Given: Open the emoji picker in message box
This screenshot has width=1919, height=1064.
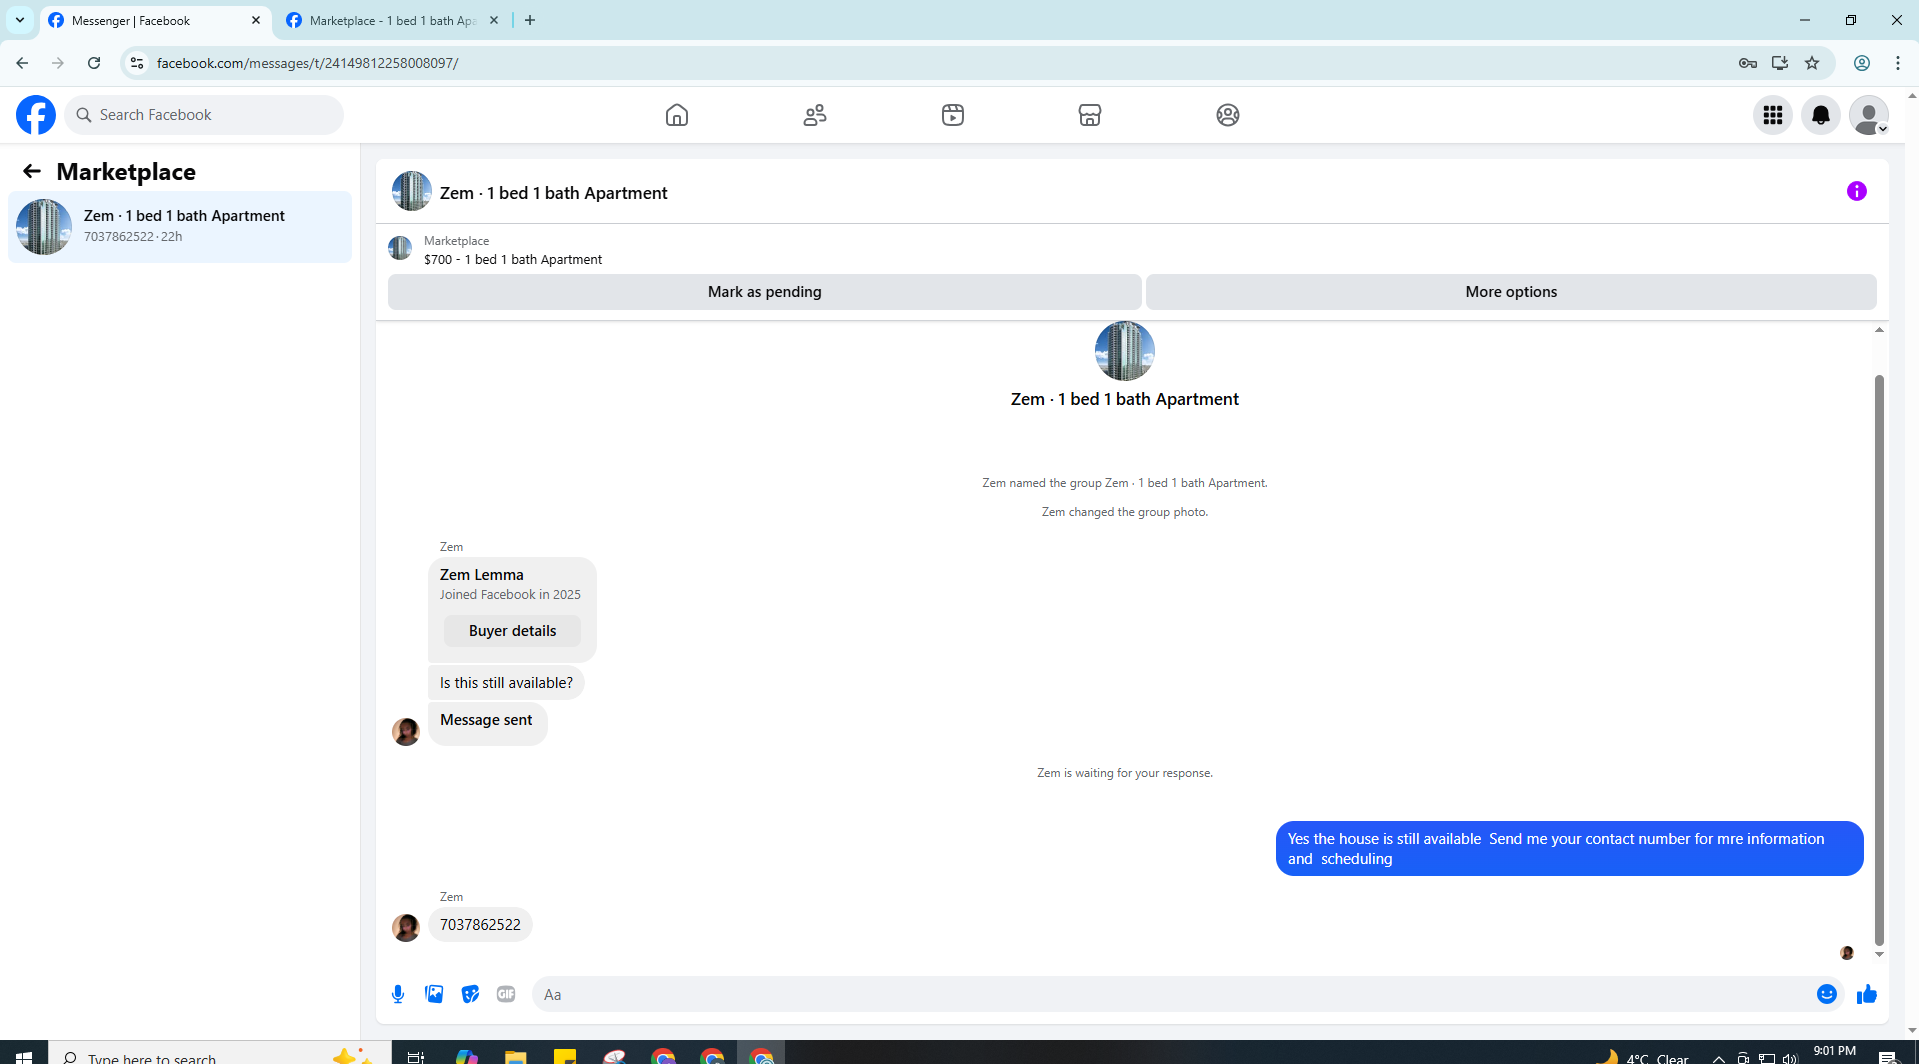Looking at the screenshot, I should pyautogui.click(x=1827, y=994).
